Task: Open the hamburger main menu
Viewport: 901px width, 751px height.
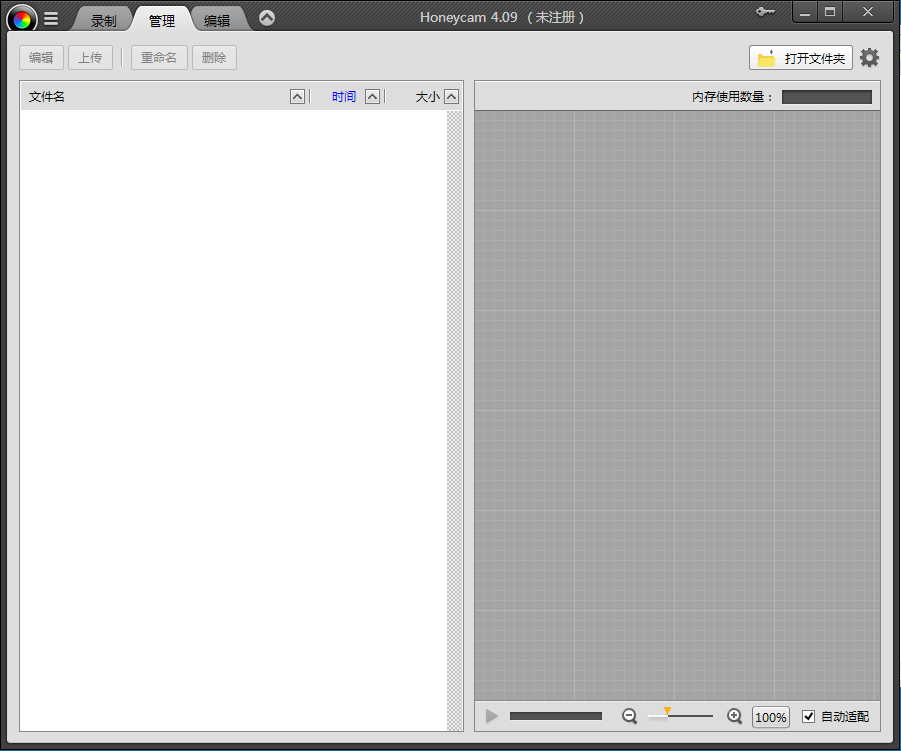Action: 51,18
